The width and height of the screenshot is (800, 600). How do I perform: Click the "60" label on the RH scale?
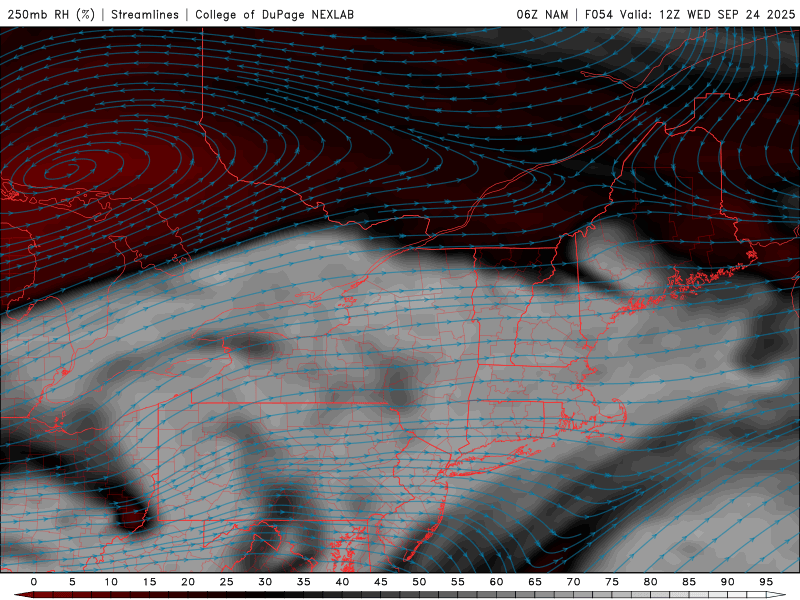(x=496, y=582)
